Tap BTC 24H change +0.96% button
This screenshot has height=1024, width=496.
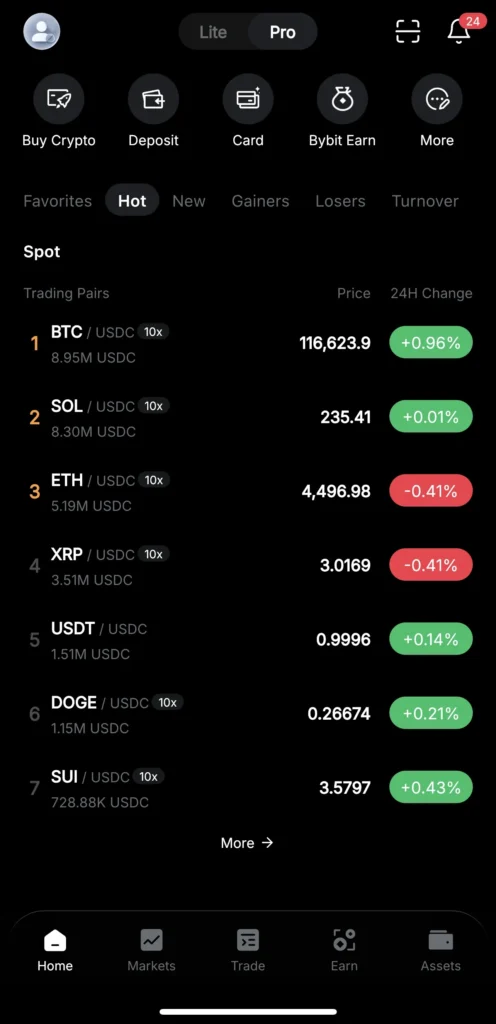431,343
